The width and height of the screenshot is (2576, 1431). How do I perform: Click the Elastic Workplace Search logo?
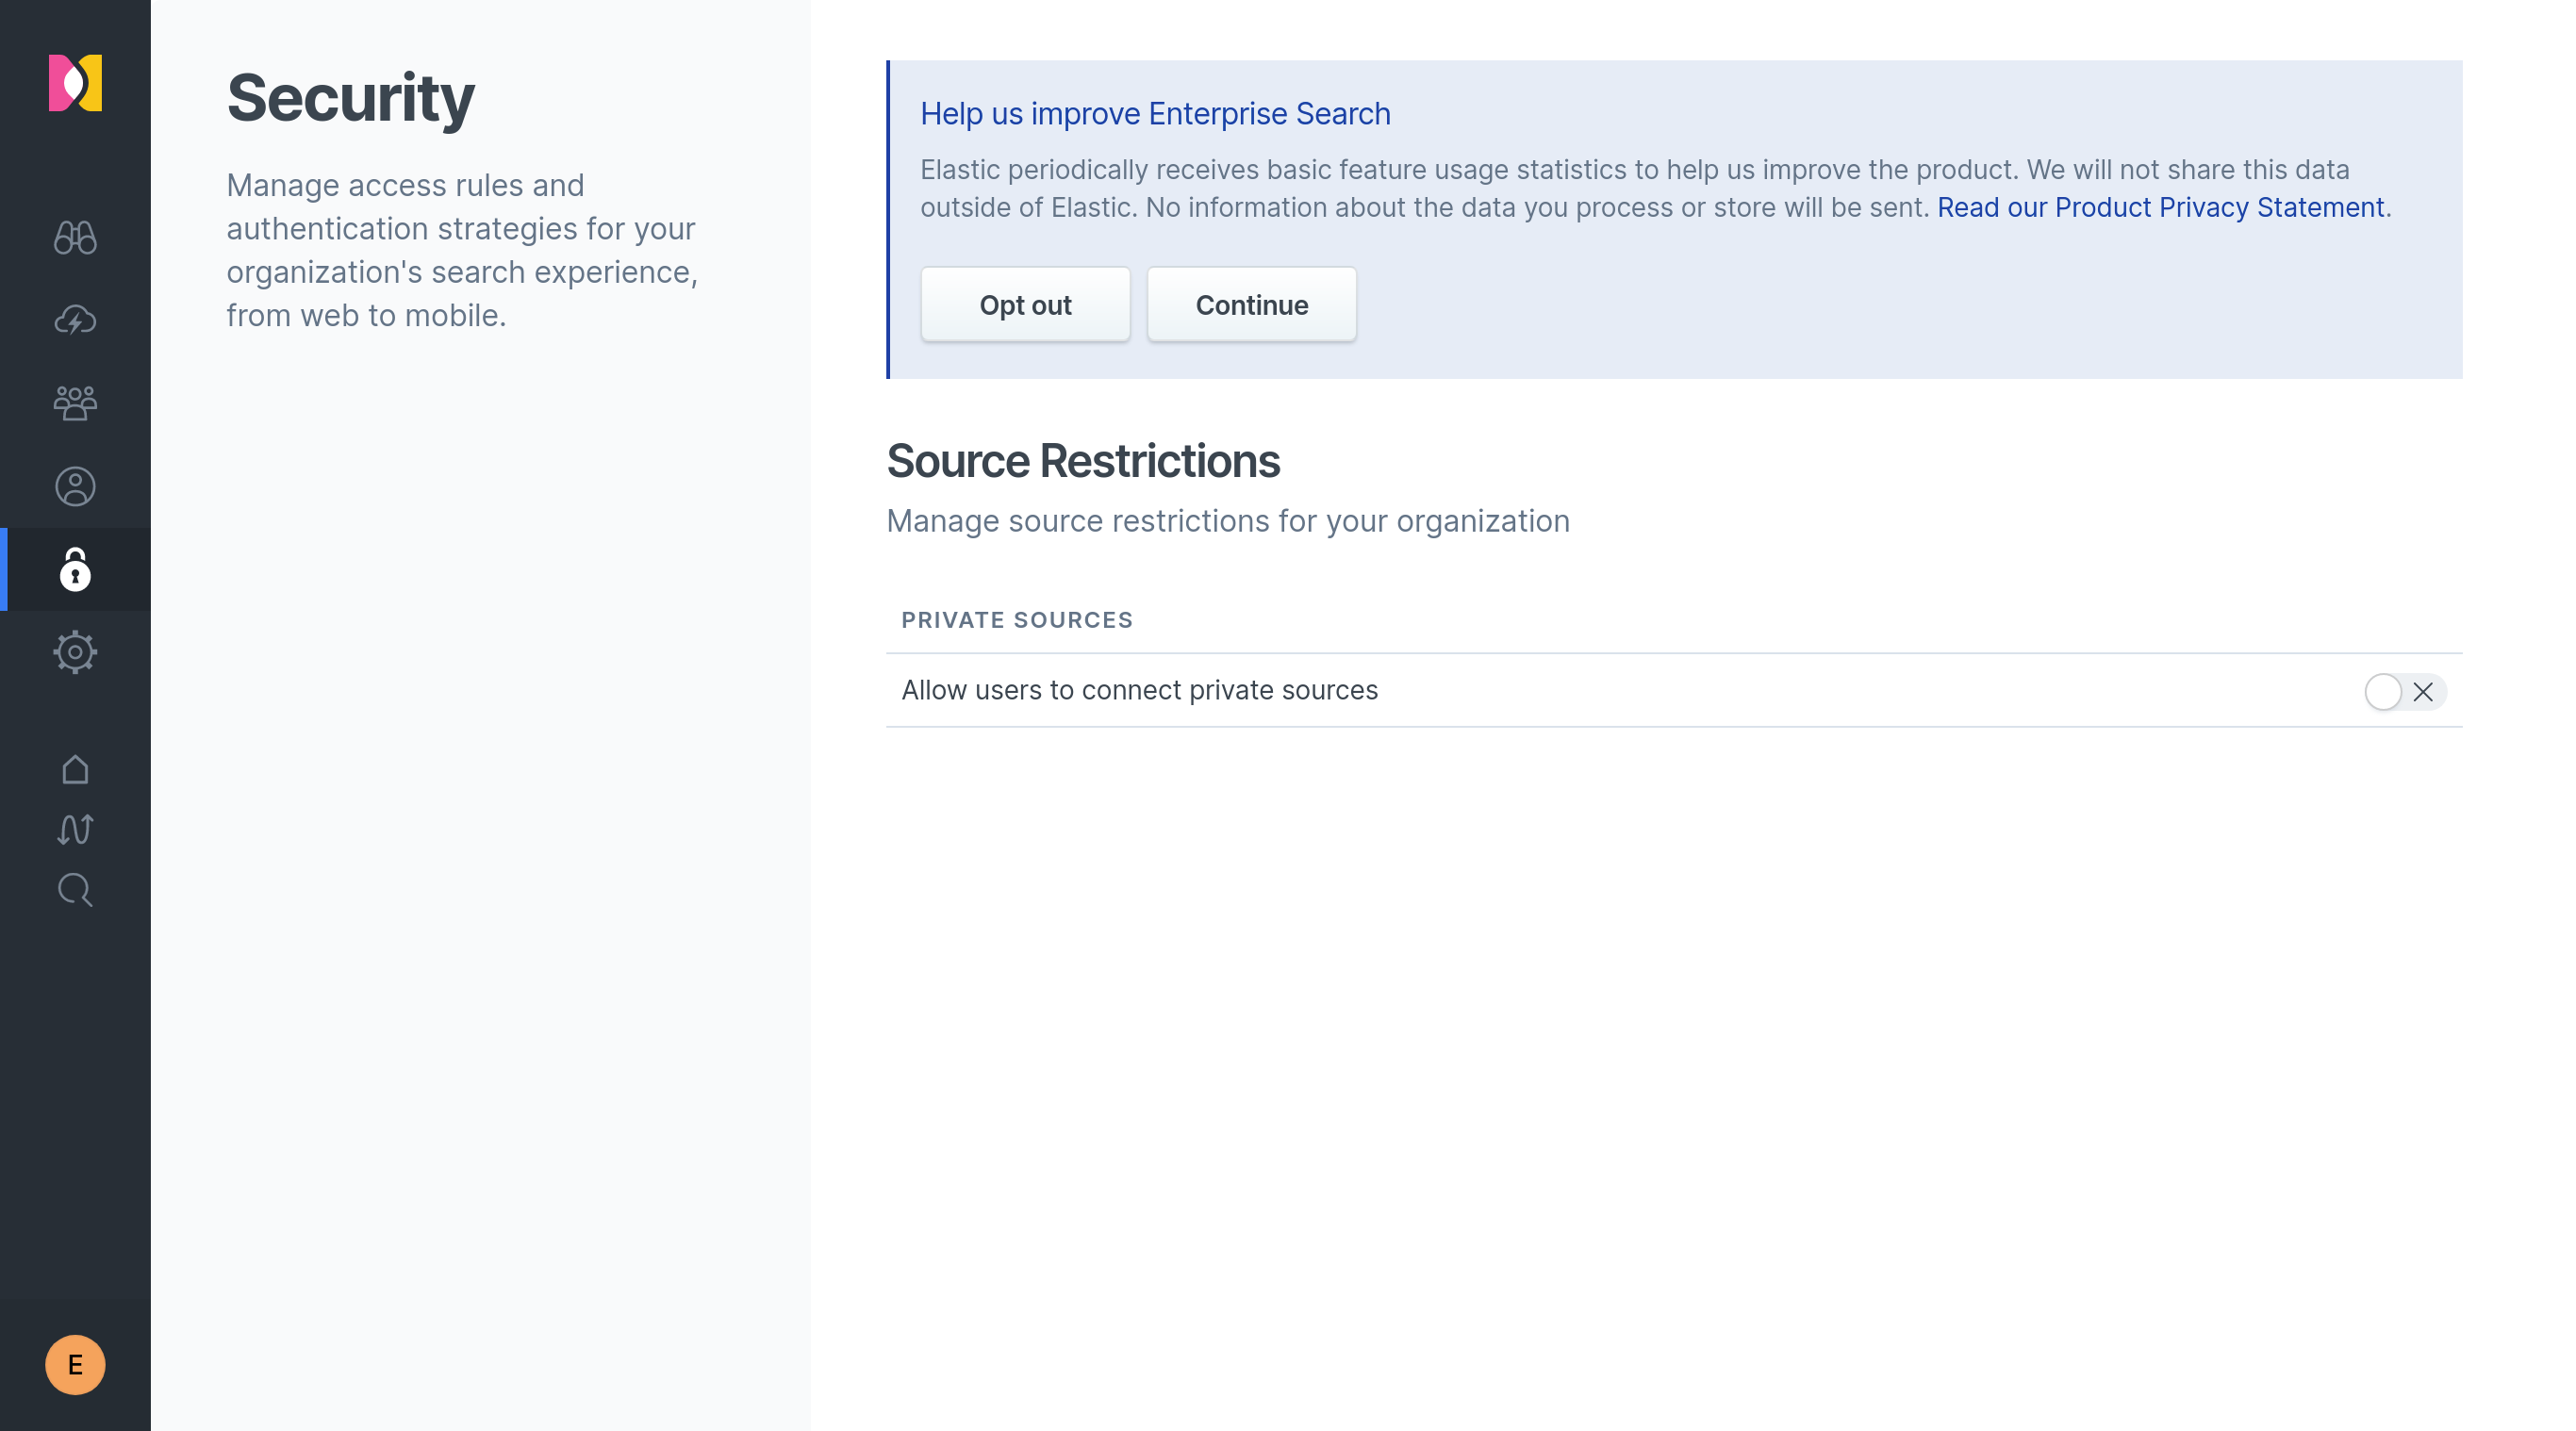coord(75,83)
